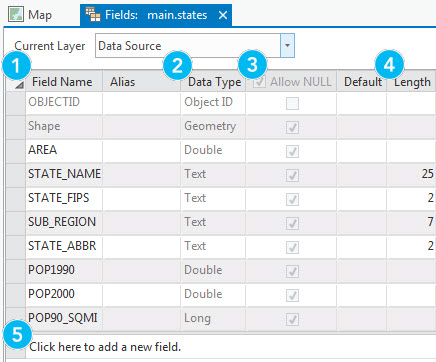Image resolution: width=436 pixels, height=362 pixels.
Task: Close the Fields main.states tab
Action: [223, 15]
